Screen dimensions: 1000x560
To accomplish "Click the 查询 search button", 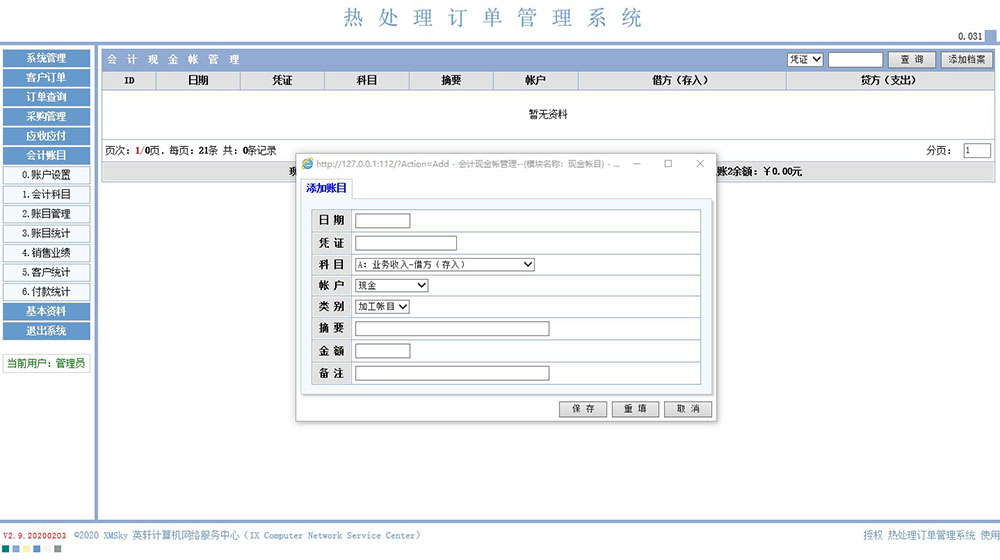I will pos(912,60).
